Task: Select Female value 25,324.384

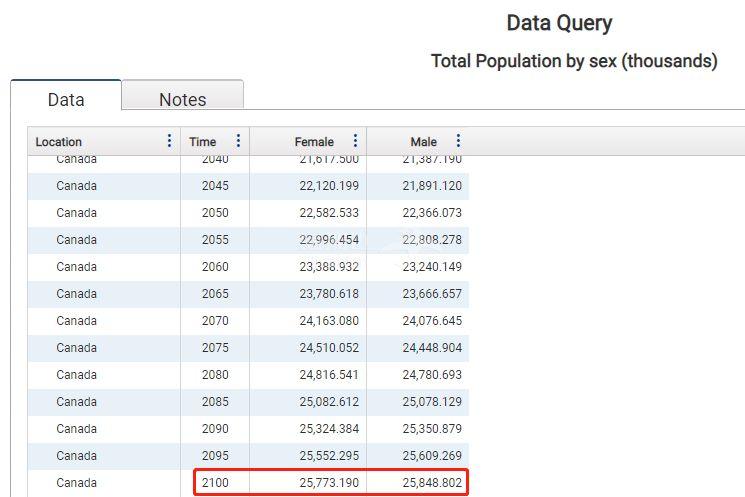Action: 329,430
